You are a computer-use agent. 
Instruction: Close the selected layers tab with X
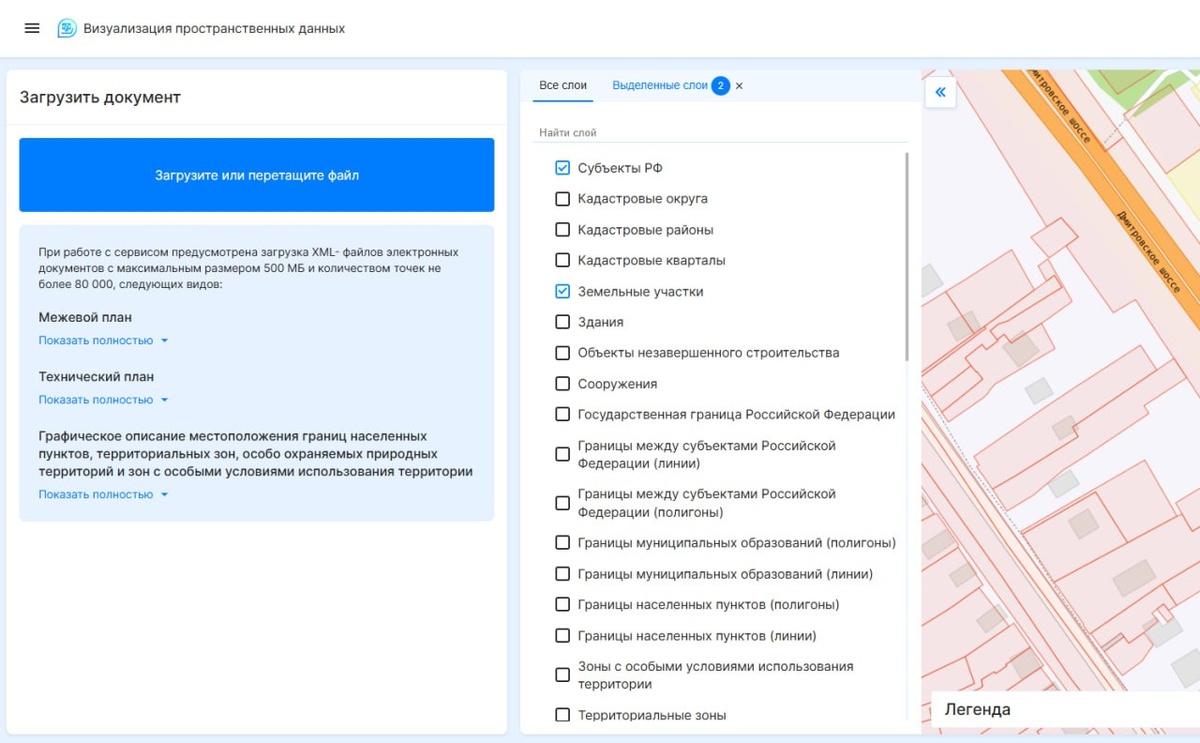coord(739,86)
